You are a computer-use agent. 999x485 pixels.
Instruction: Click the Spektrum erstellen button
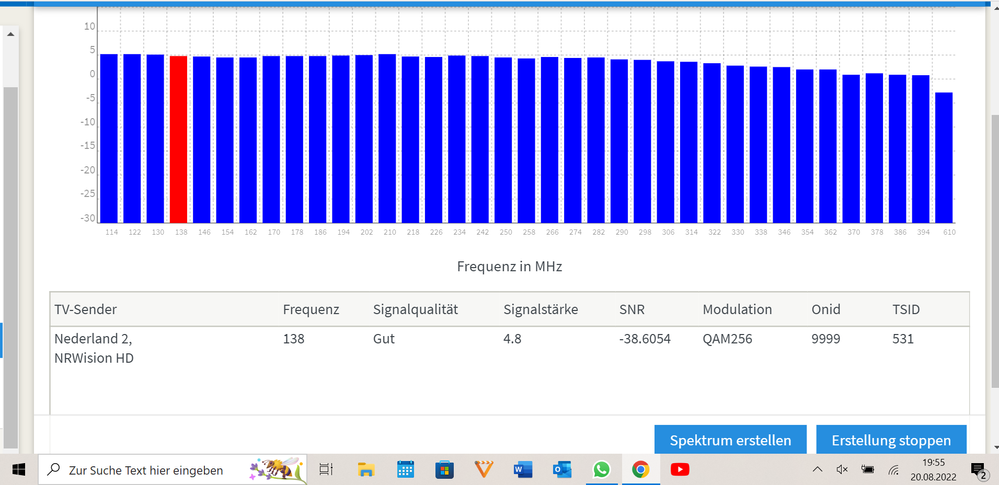click(730, 440)
